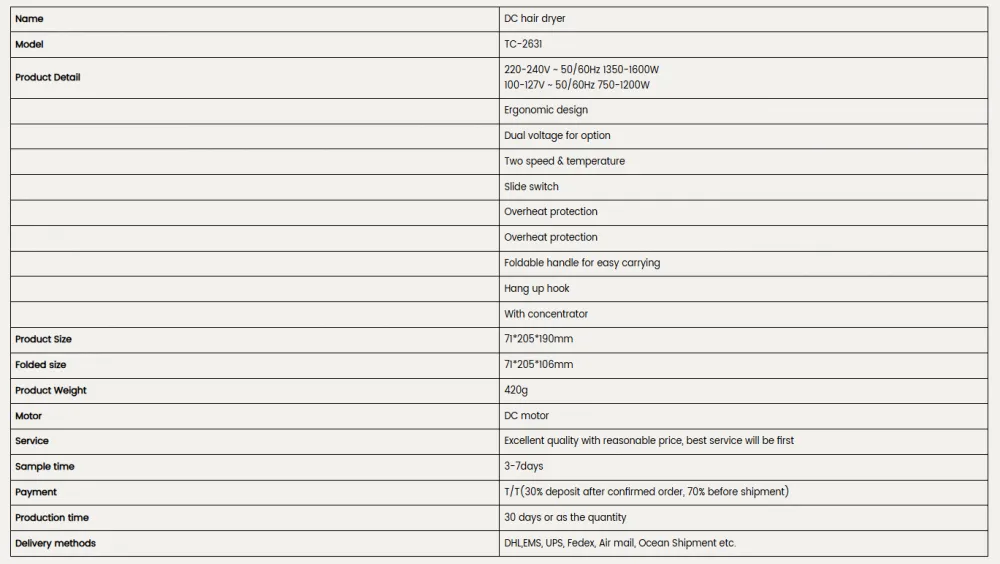Click the 'Slide switch' feature cell
This screenshot has width=1000, height=564.
point(744,187)
